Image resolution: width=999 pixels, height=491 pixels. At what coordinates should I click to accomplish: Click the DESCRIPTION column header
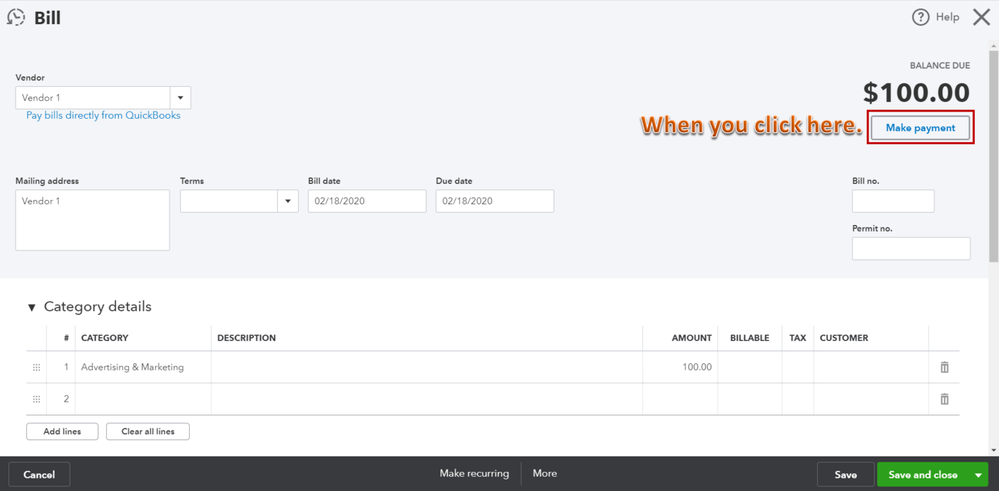pyautogui.click(x=247, y=338)
